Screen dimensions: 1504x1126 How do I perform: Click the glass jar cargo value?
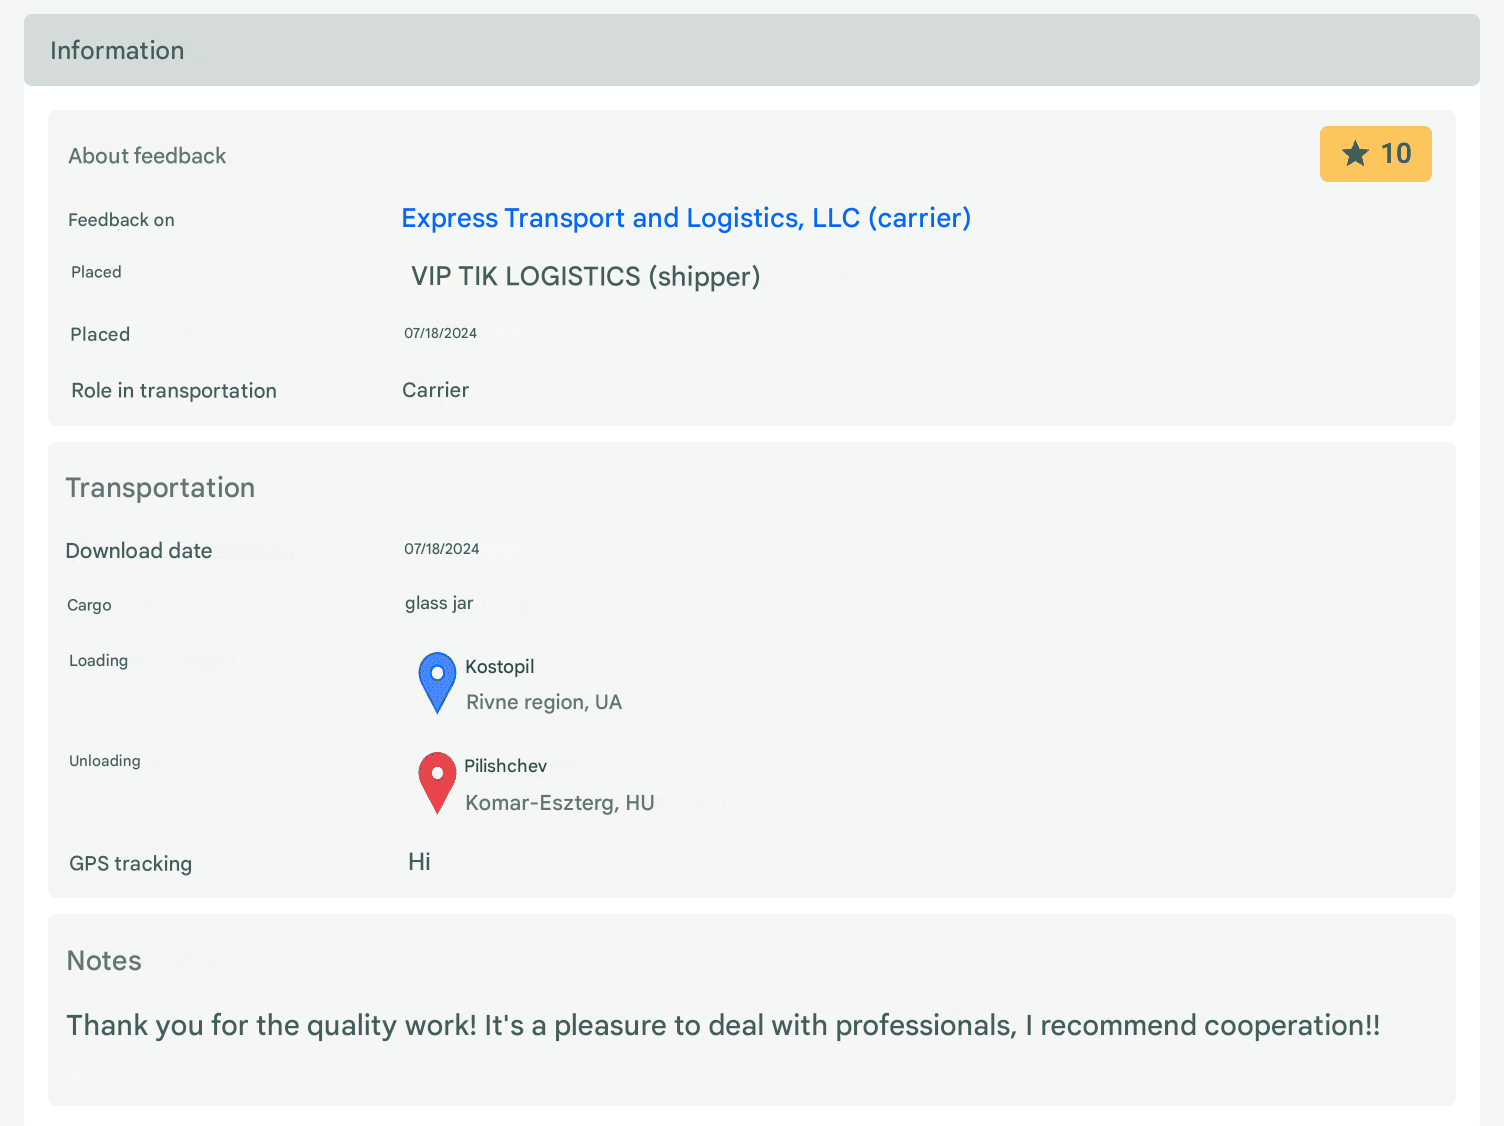click(x=439, y=603)
